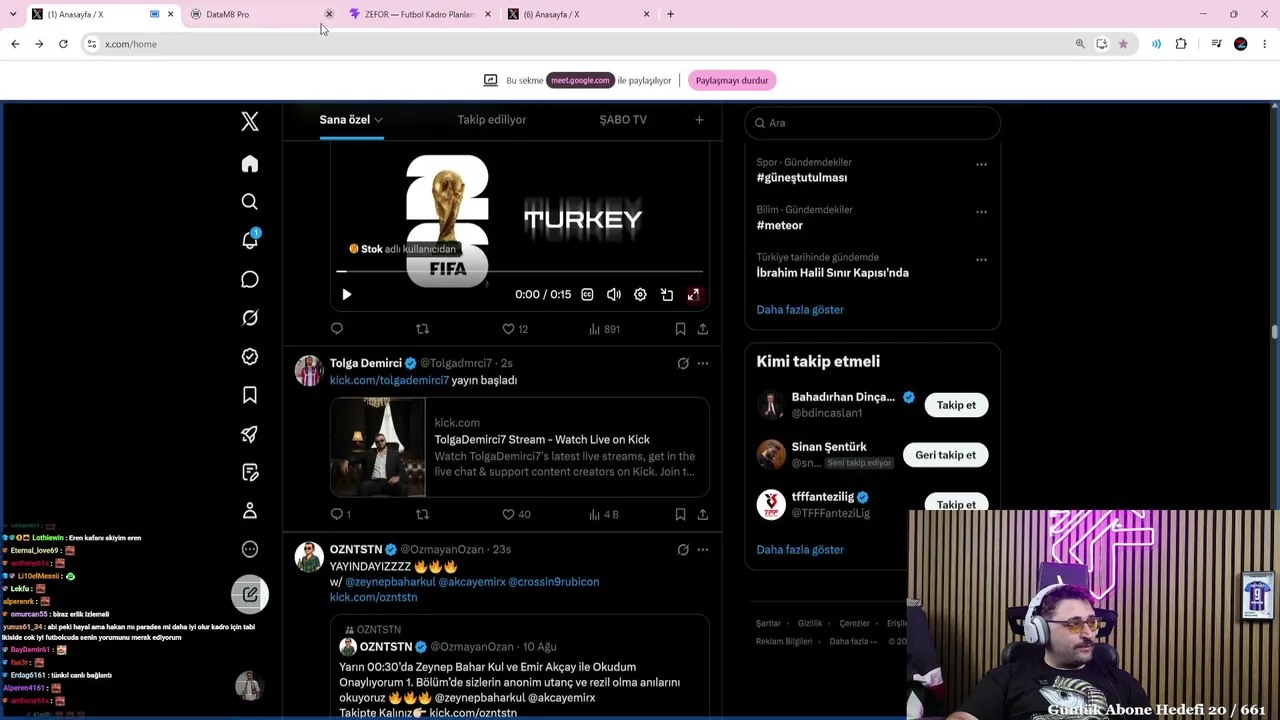Viewport: 1280px width, 720px height.
Task: Follow back Sinan Şentürk
Action: [945, 455]
